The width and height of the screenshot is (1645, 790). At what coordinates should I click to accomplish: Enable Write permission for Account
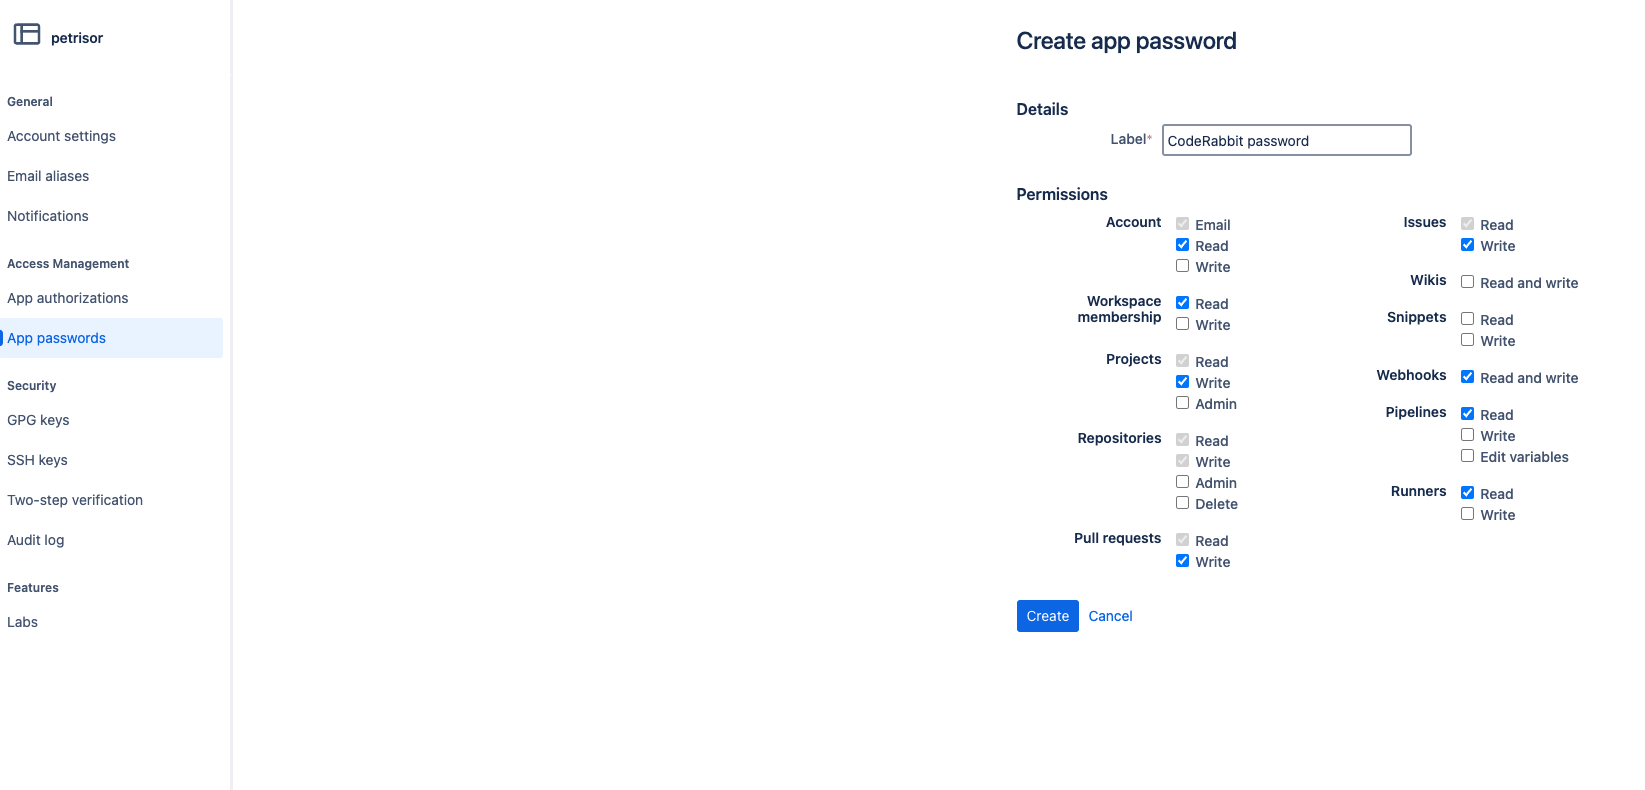pyautogui.click(x=1183, y=266)
